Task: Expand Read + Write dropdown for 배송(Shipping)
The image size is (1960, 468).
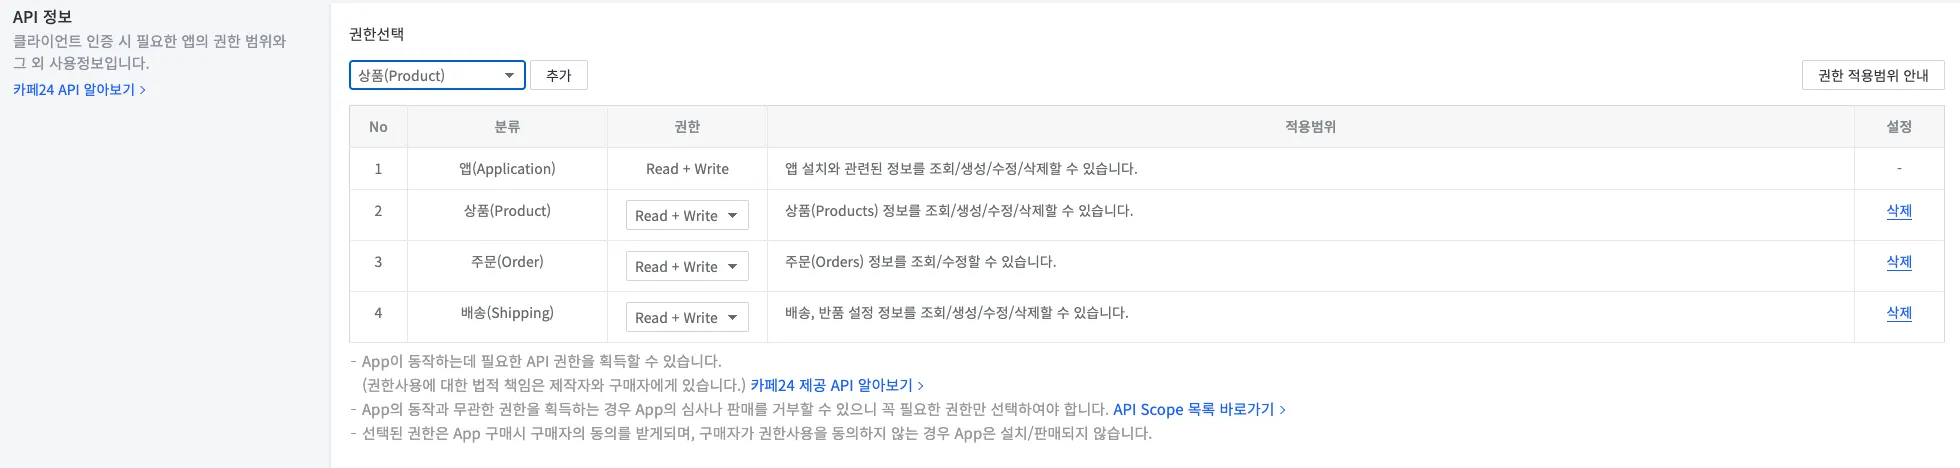Action: [687, 317]
